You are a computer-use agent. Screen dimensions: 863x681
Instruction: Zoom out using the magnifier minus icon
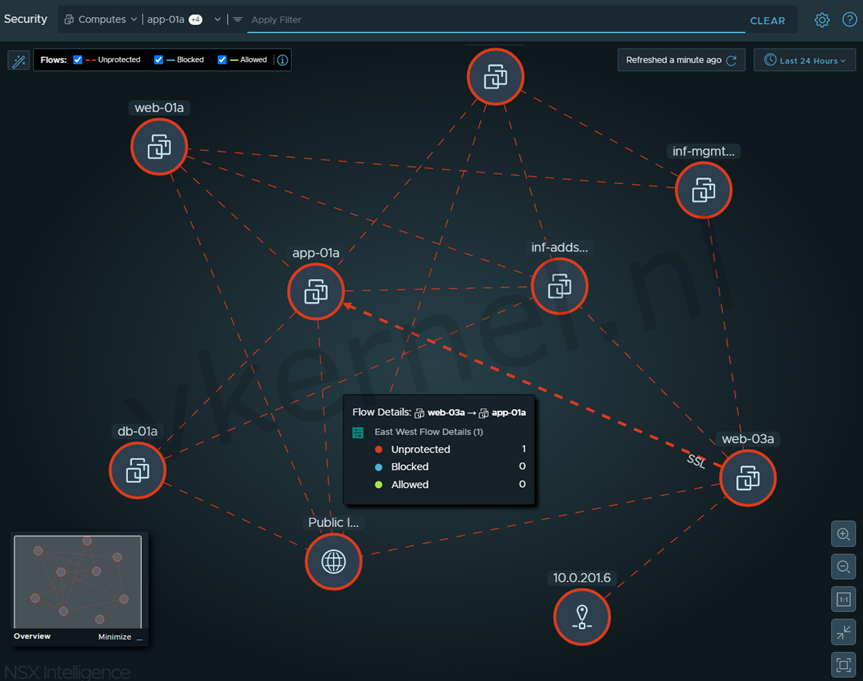click(843, 566)
